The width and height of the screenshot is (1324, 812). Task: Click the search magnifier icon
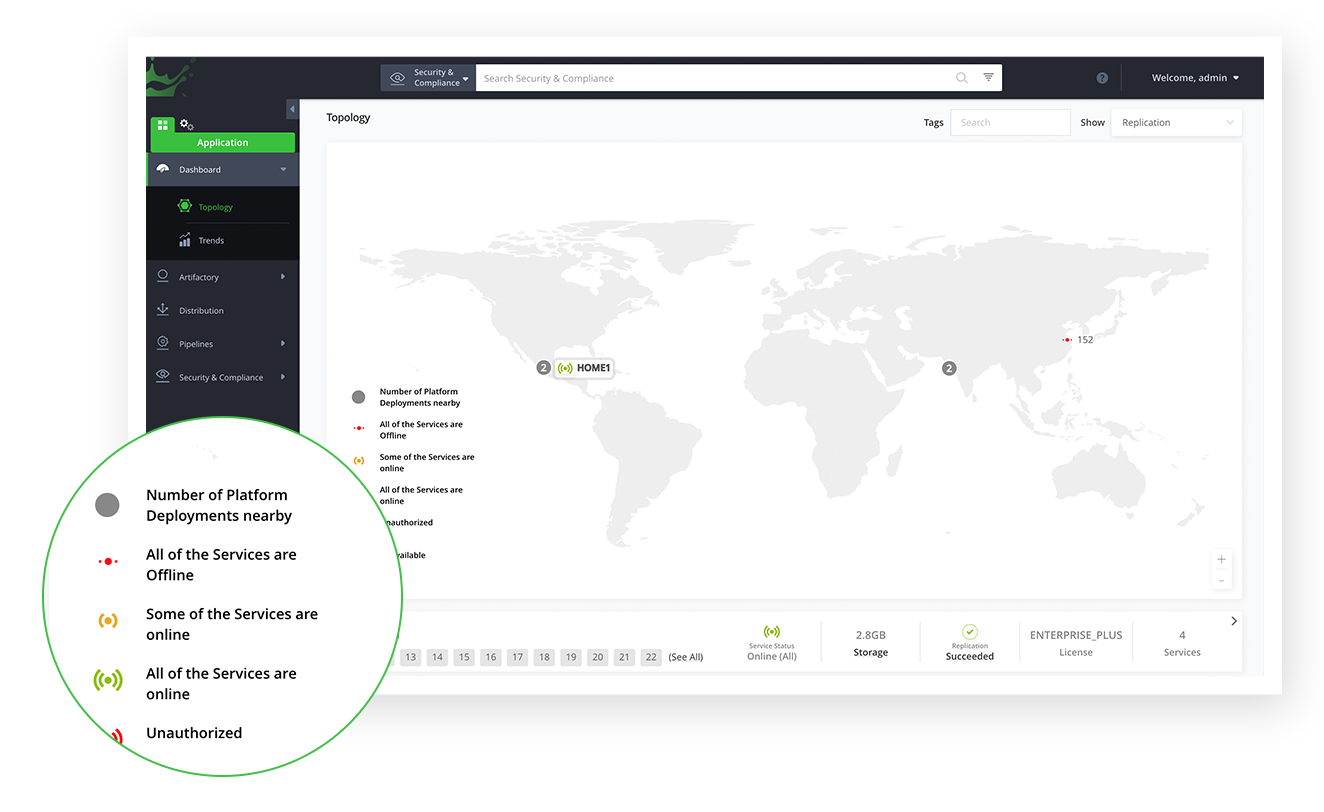961,78
